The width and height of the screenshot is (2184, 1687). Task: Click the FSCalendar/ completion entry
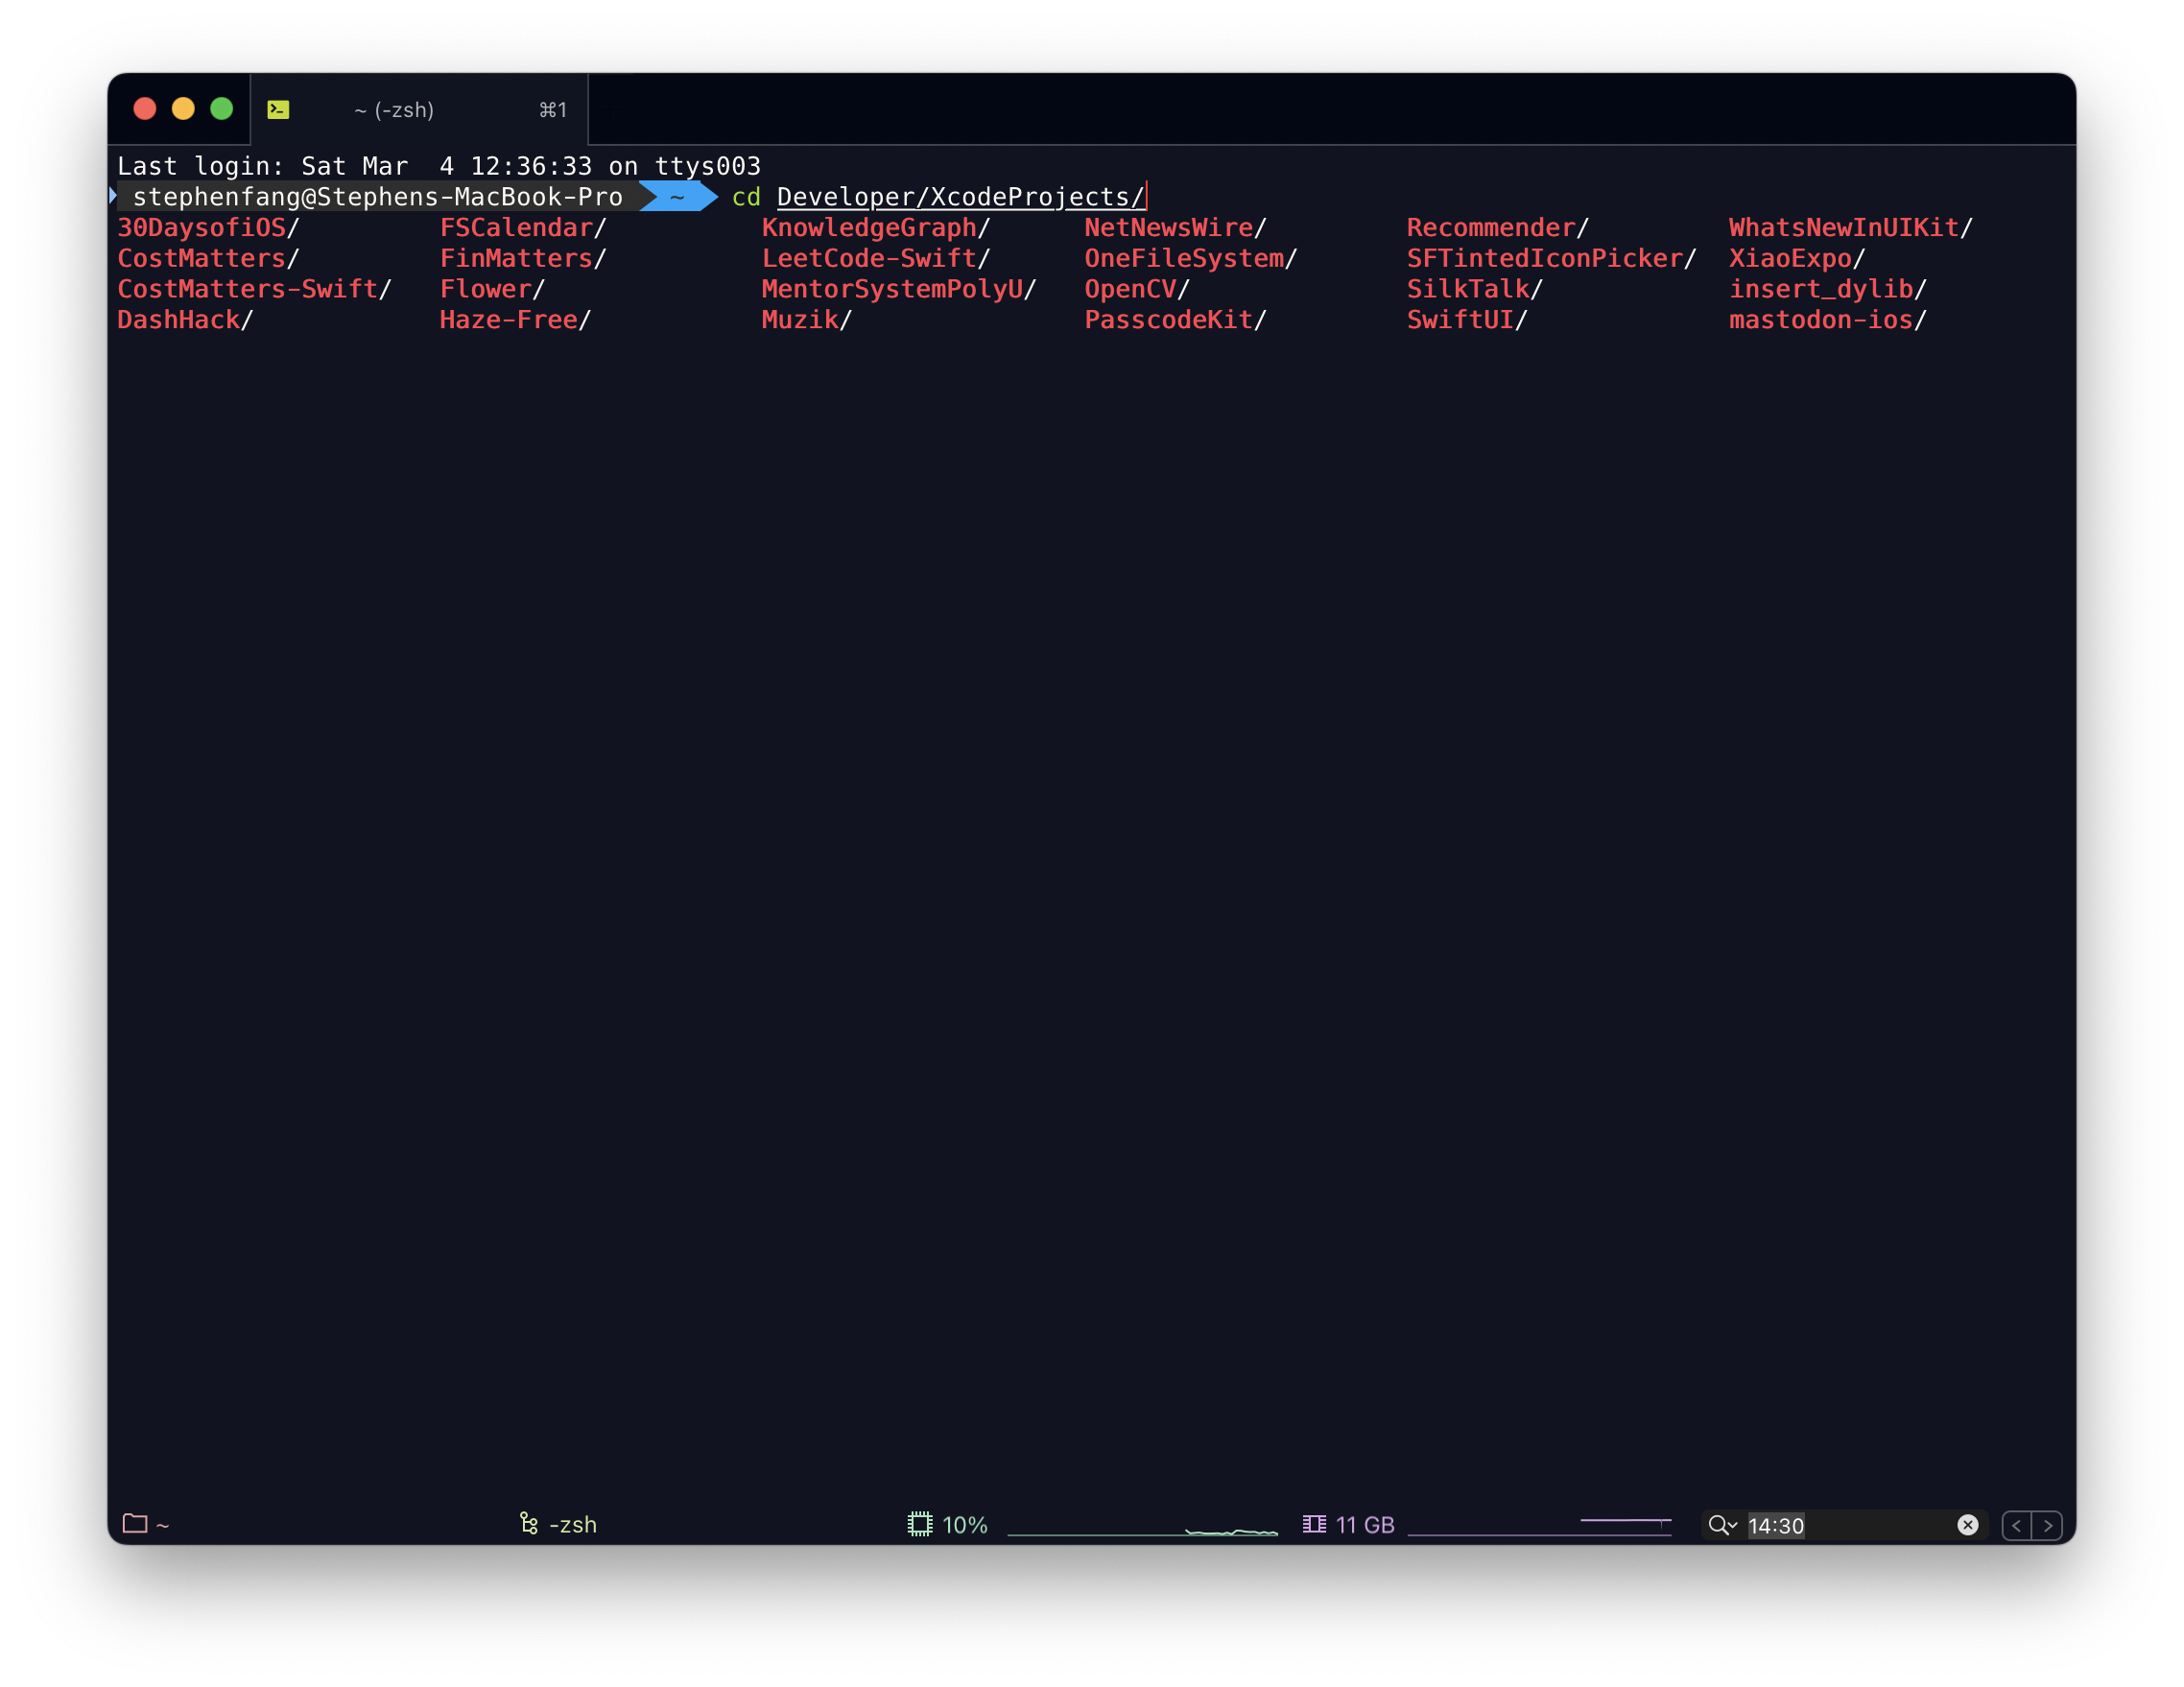[523, 228]
